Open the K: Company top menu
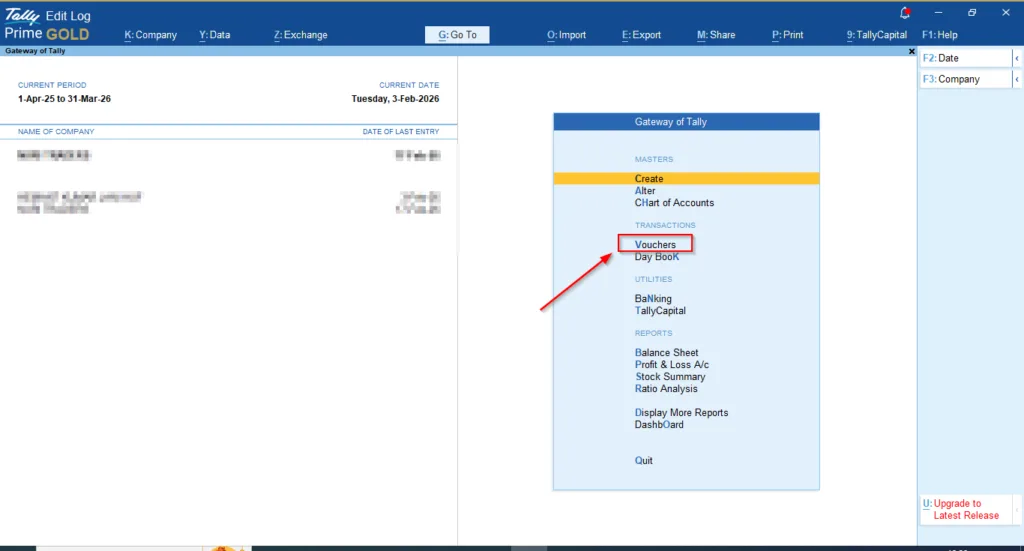This screenshot has height=551, width=1024. pyautogui.click(x=150, y=35)
